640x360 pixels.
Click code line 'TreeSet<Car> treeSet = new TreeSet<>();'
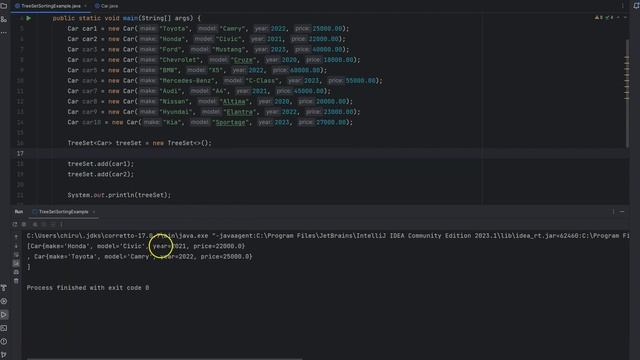[x=140, y=143]
